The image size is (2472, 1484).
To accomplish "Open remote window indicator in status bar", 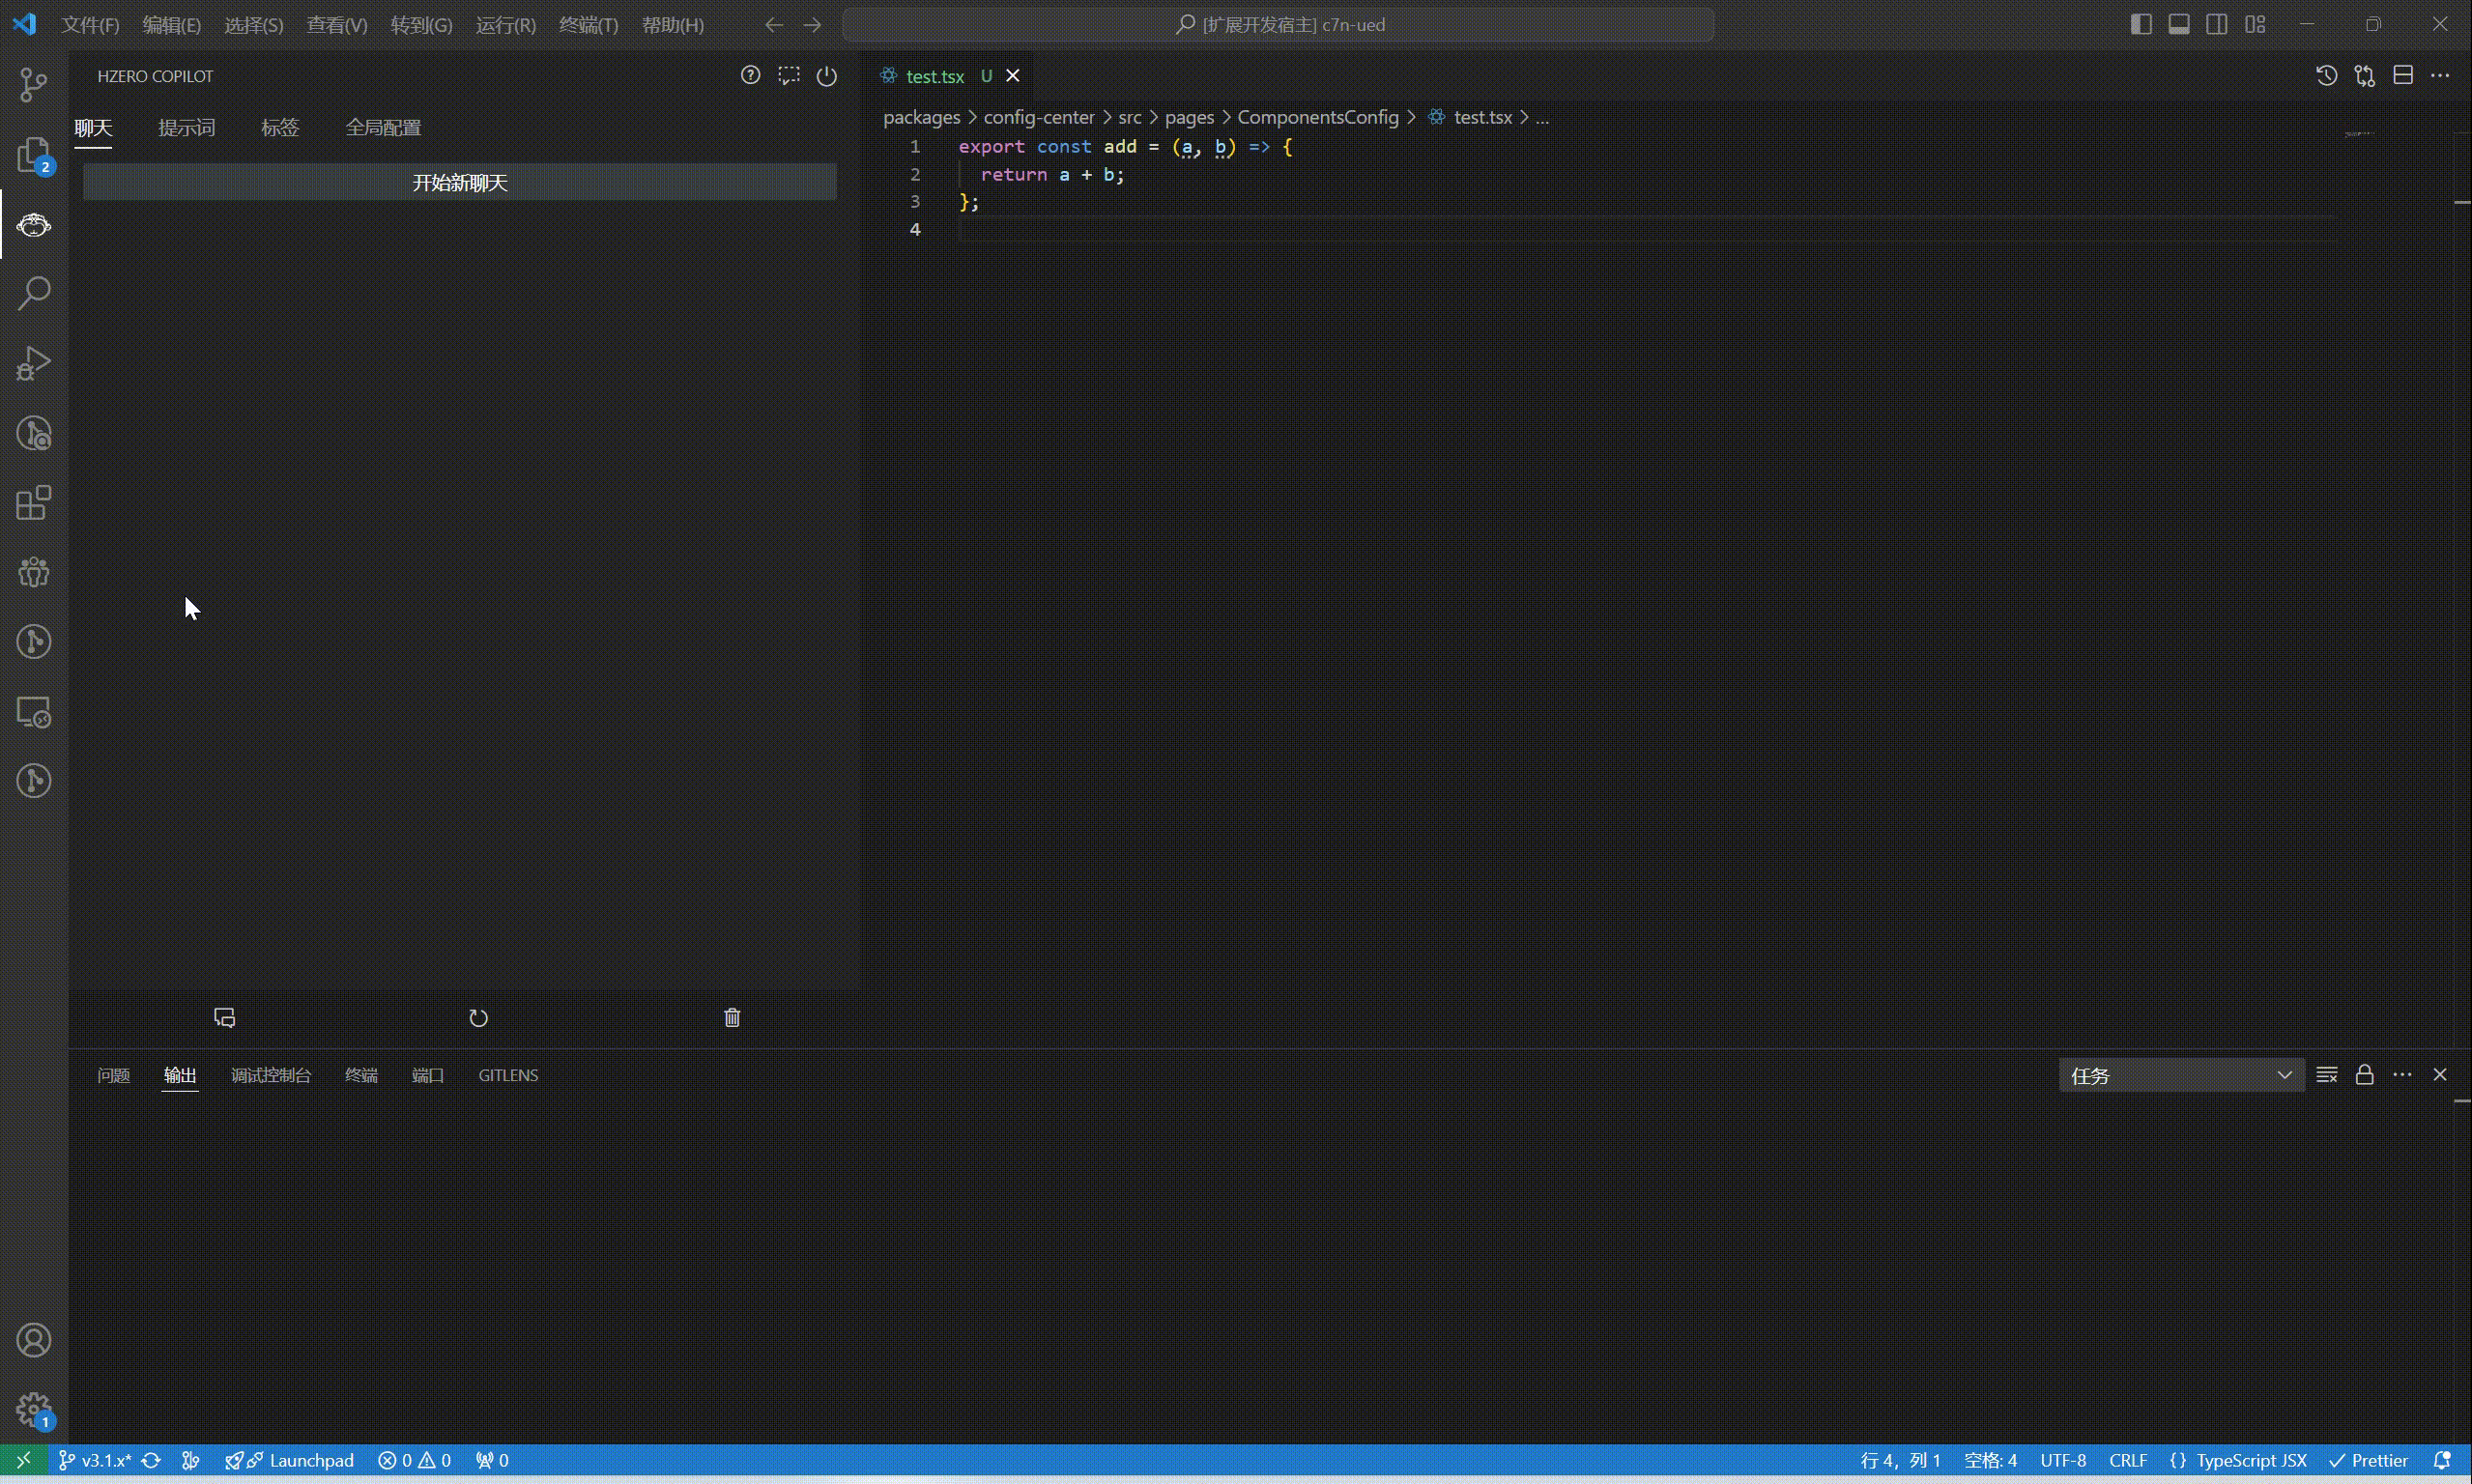I will point(23,1461).
